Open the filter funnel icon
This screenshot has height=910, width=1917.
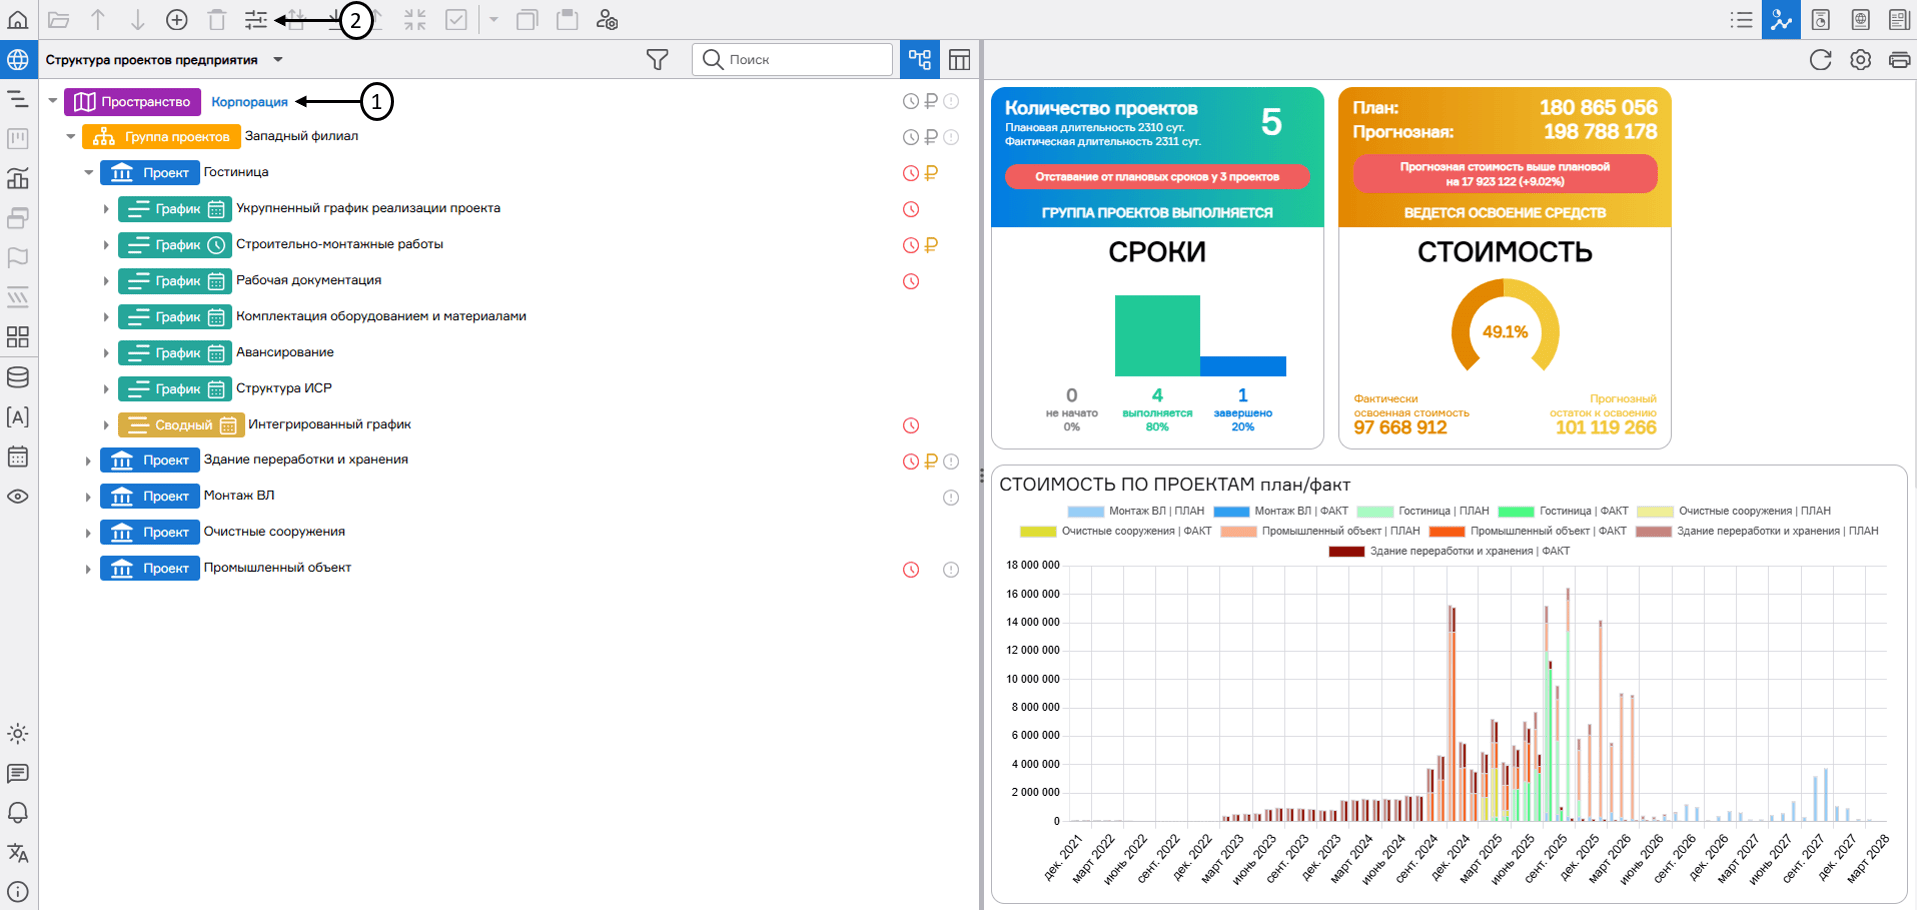pyautogui.click(x=657, y=60)
